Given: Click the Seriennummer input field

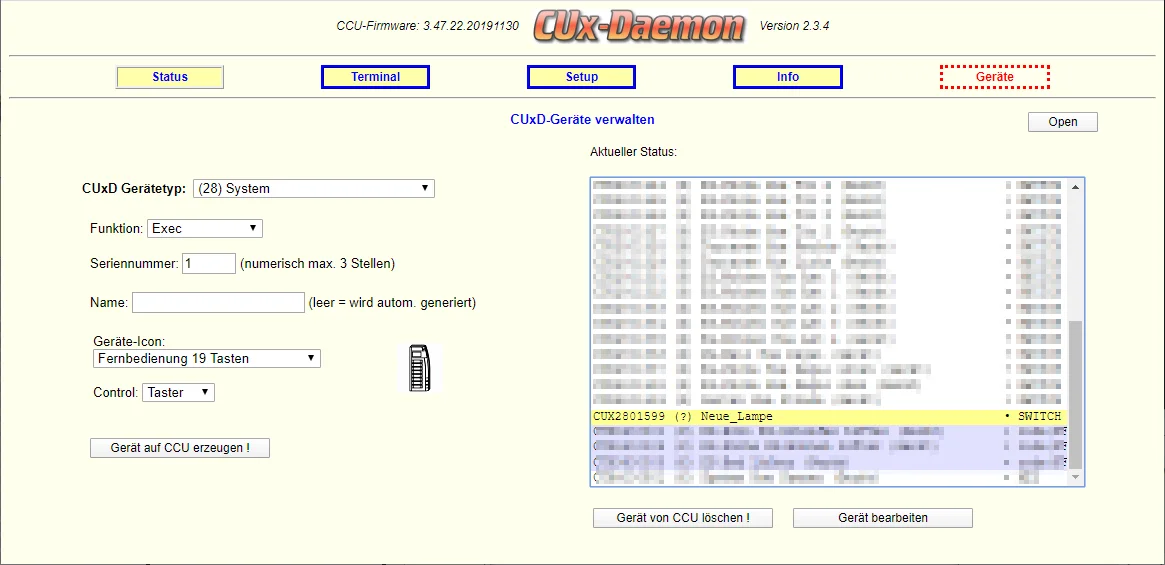Looking at the screenshot, I should (x=209, y=263).
